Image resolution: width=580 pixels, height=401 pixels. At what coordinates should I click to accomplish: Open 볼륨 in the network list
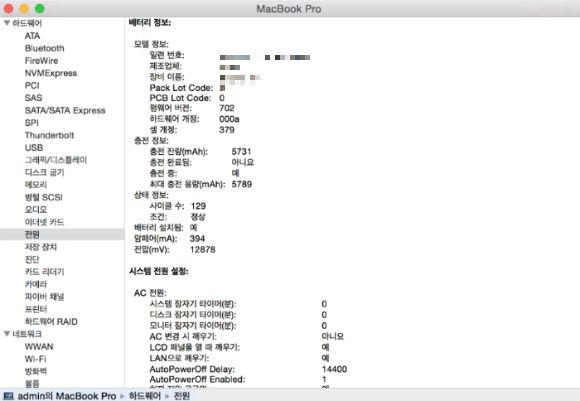pyautogui.click(x=32, y=384)
